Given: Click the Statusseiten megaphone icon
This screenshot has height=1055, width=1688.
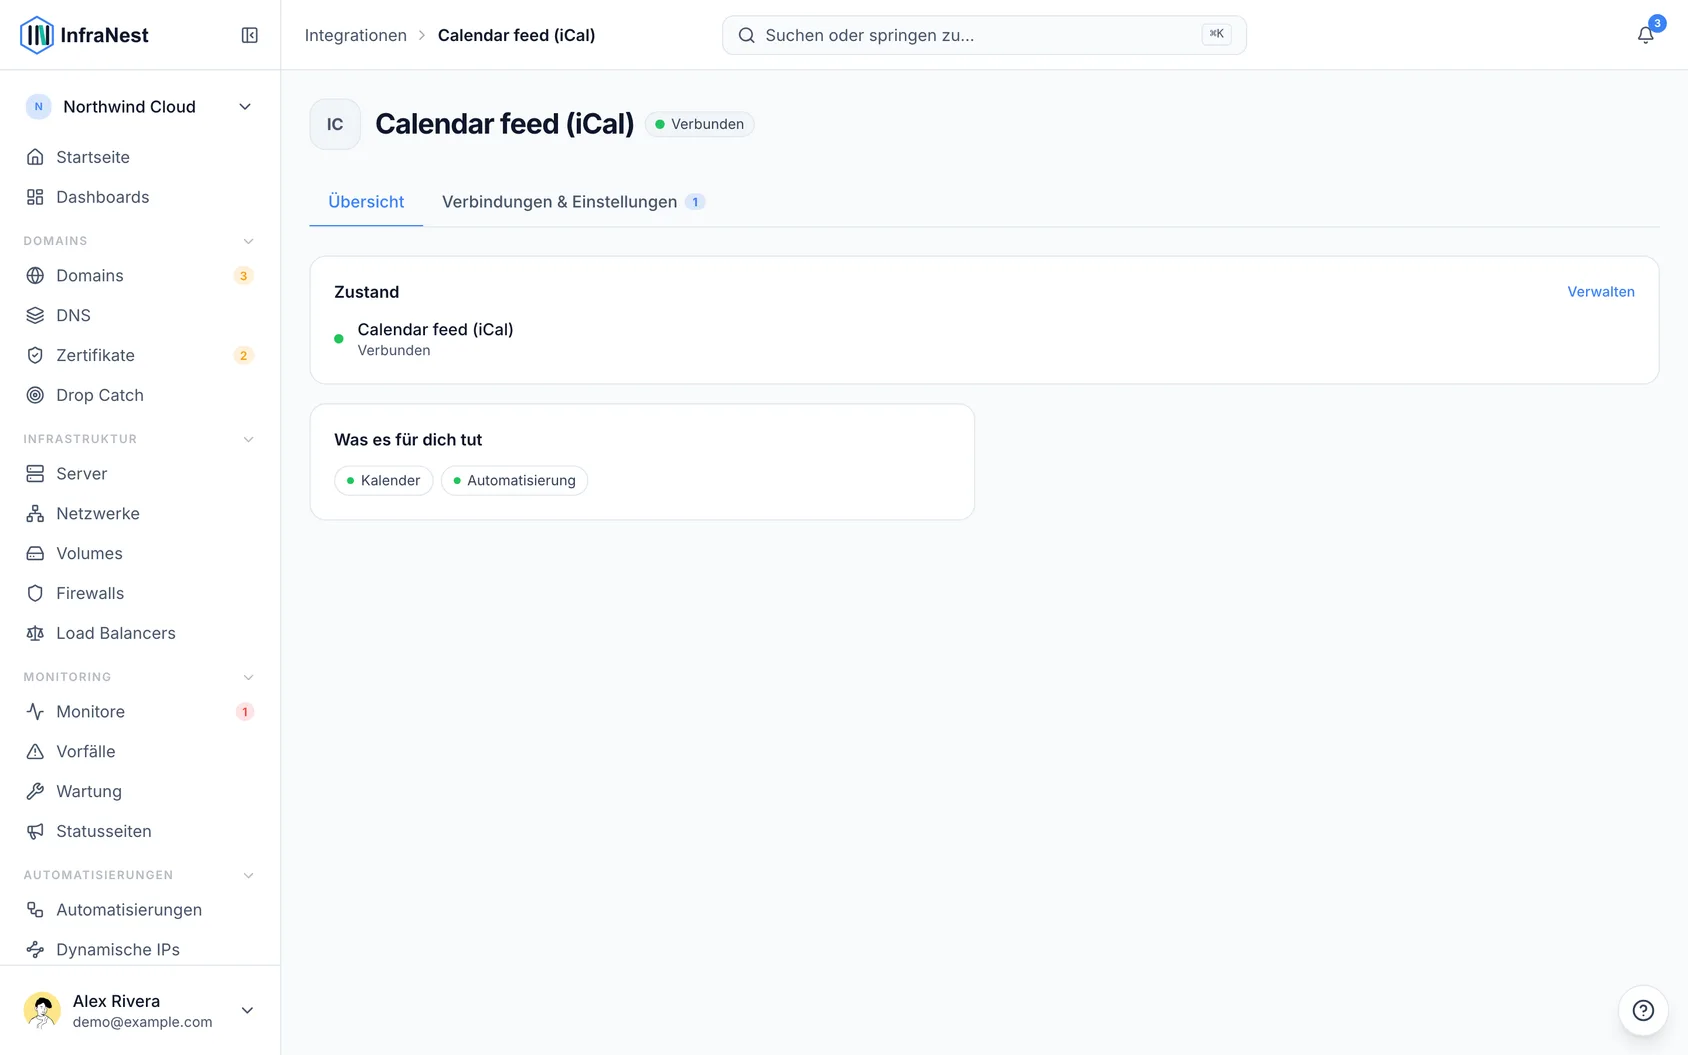Looking at the screenshot, I should pyautogui.click(x=35, y=831).
